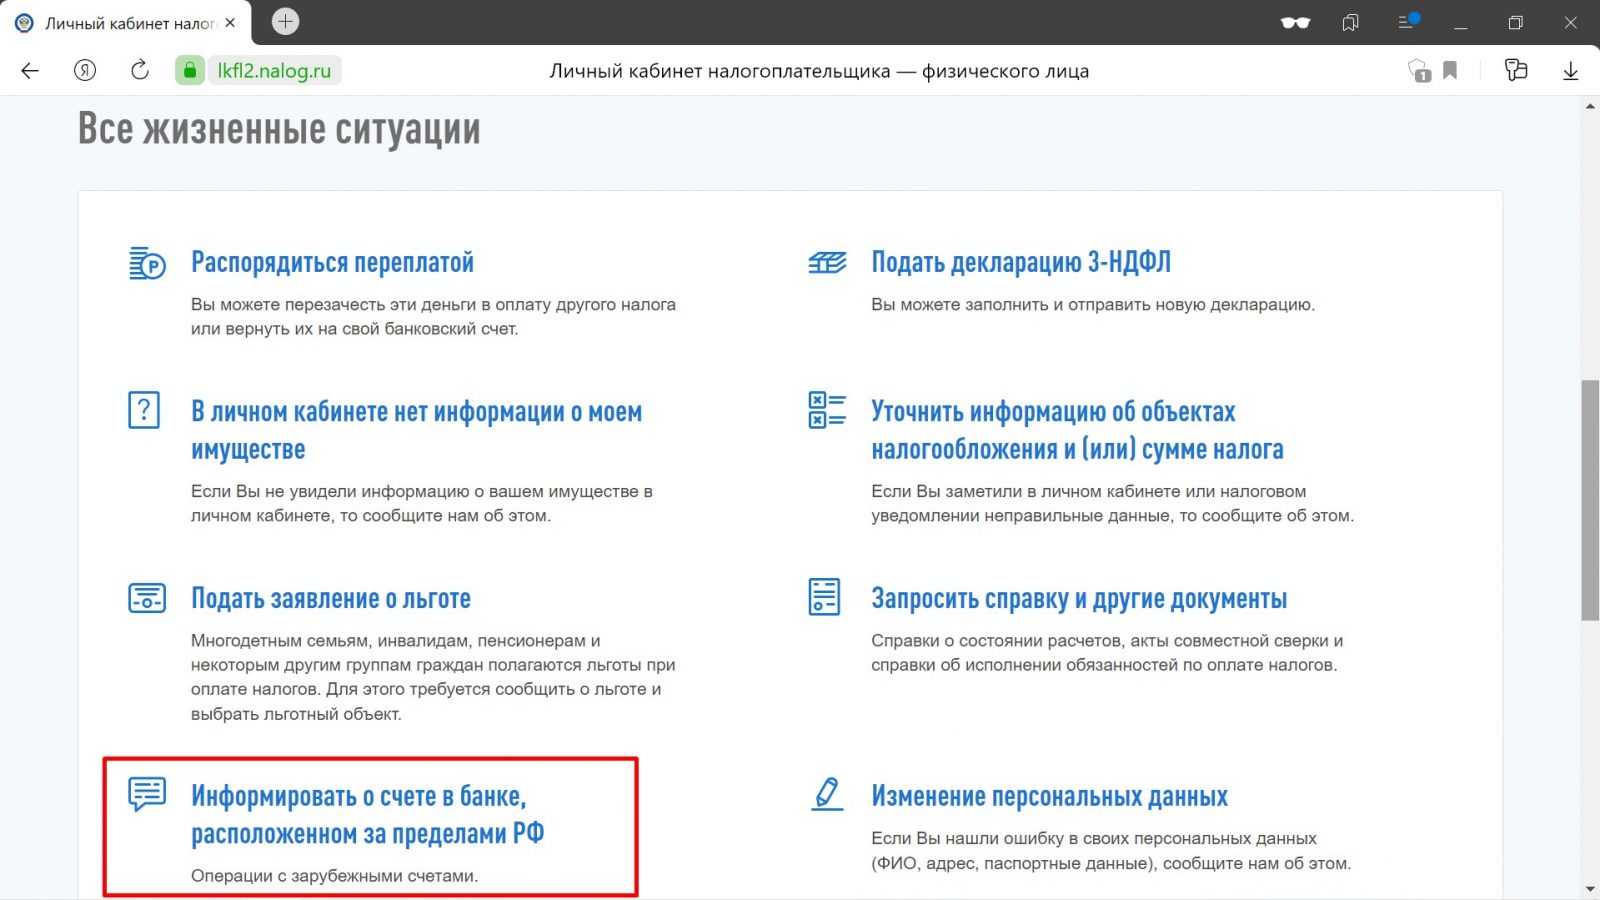Screen dimensions: 1600x900
Task: Open browser downloads with the arrow icon
Action: [x=1570, y=70]
